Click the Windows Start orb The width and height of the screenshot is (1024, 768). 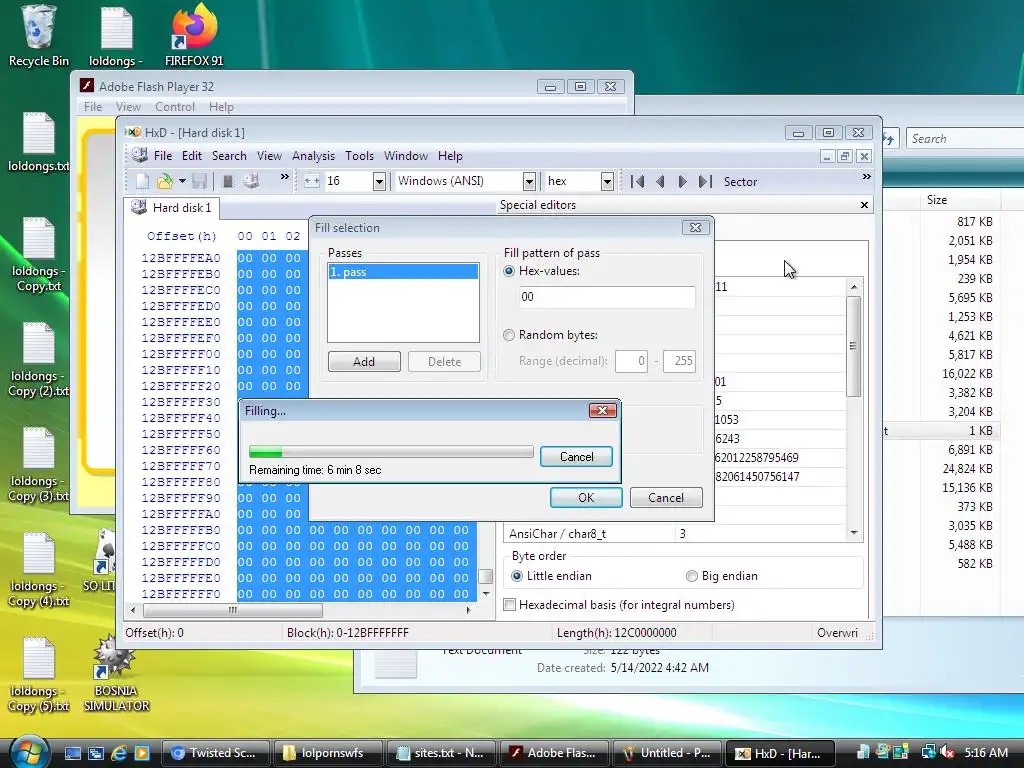point(29,752)
